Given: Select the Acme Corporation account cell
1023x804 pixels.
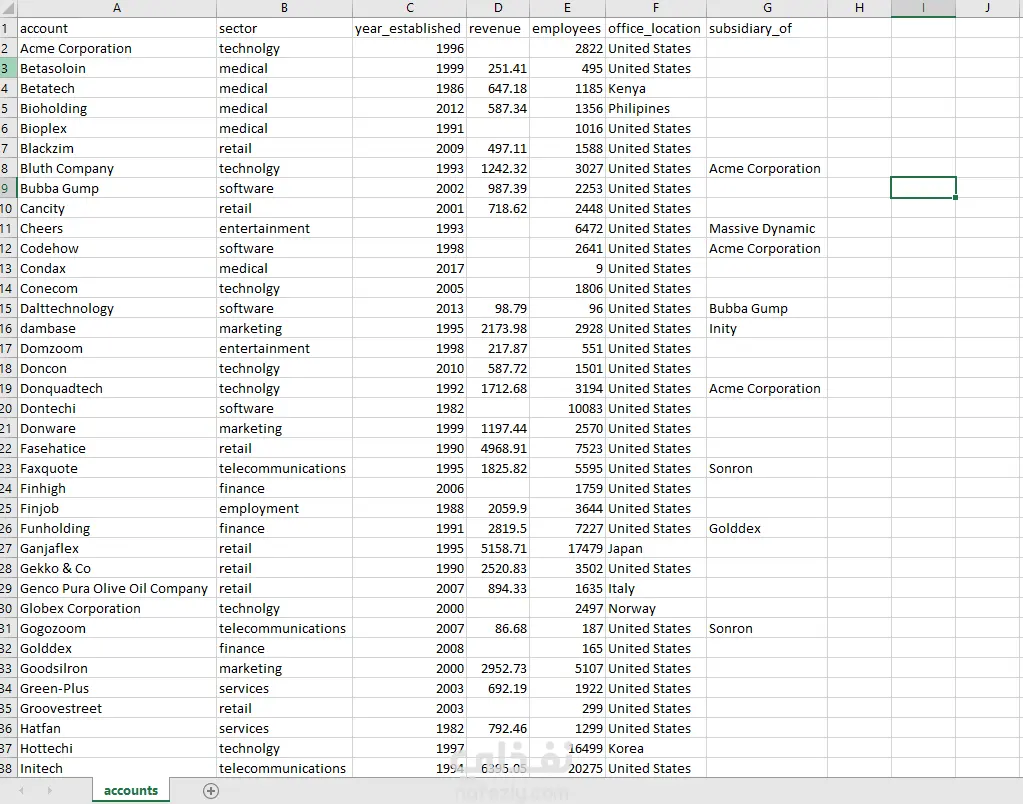Looking at the screenshot, I should coord(117,48).
